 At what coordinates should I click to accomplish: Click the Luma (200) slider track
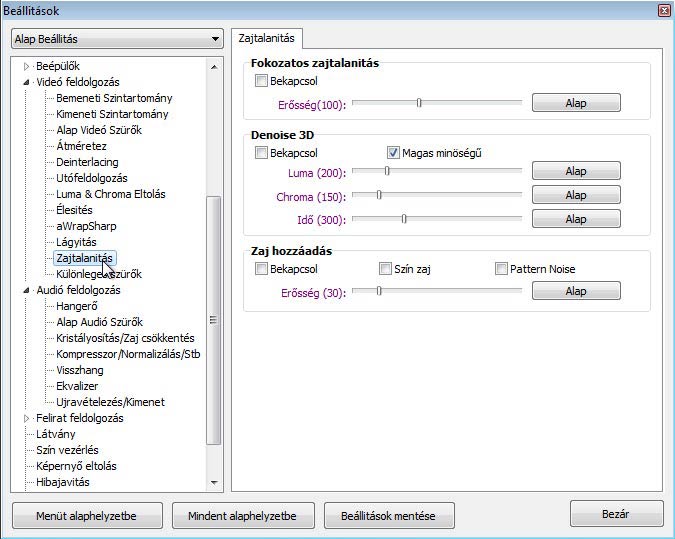[450, 171]
